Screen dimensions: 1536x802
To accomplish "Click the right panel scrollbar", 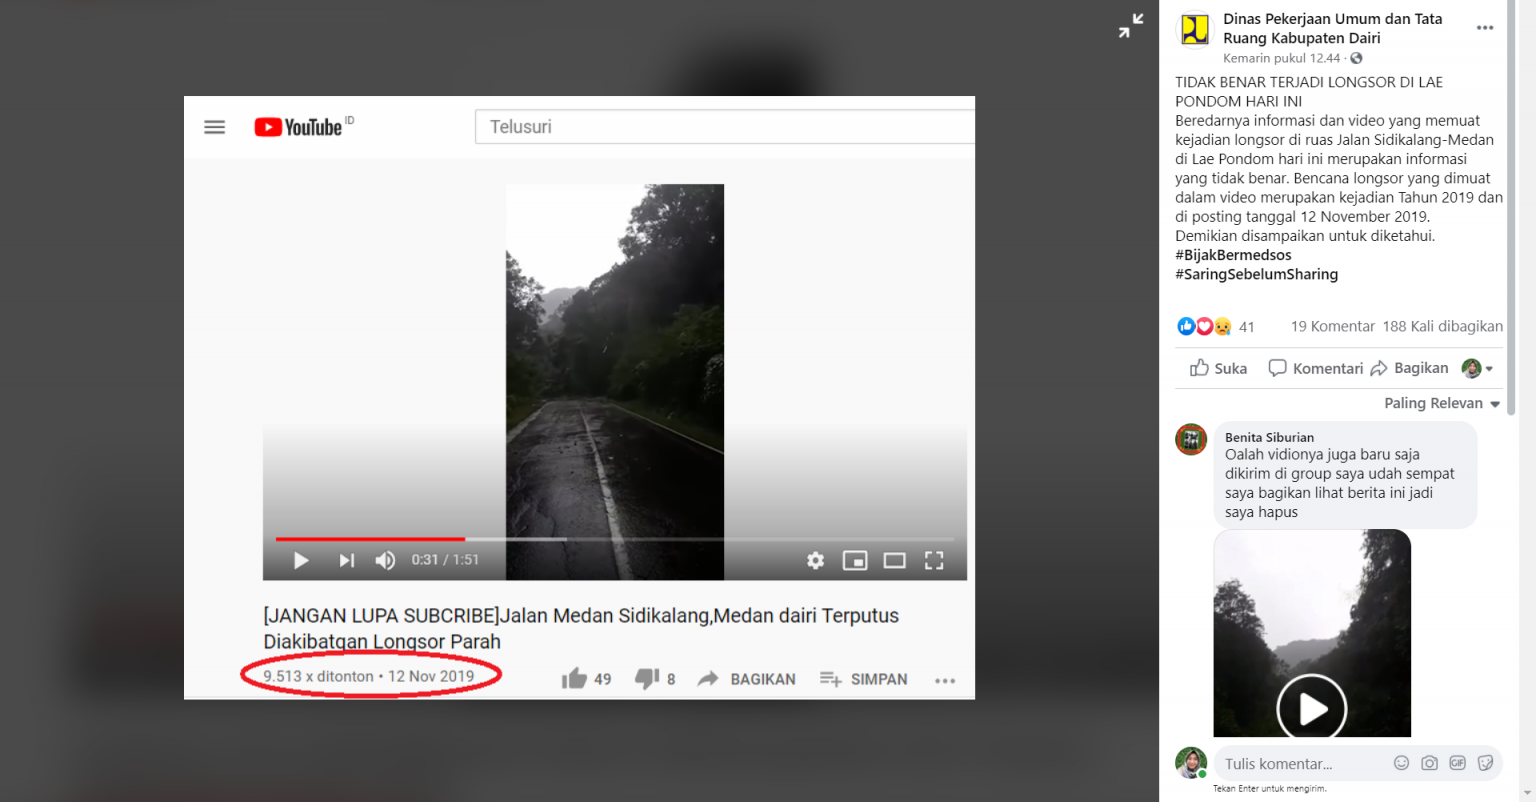I will pos(1511,210).
